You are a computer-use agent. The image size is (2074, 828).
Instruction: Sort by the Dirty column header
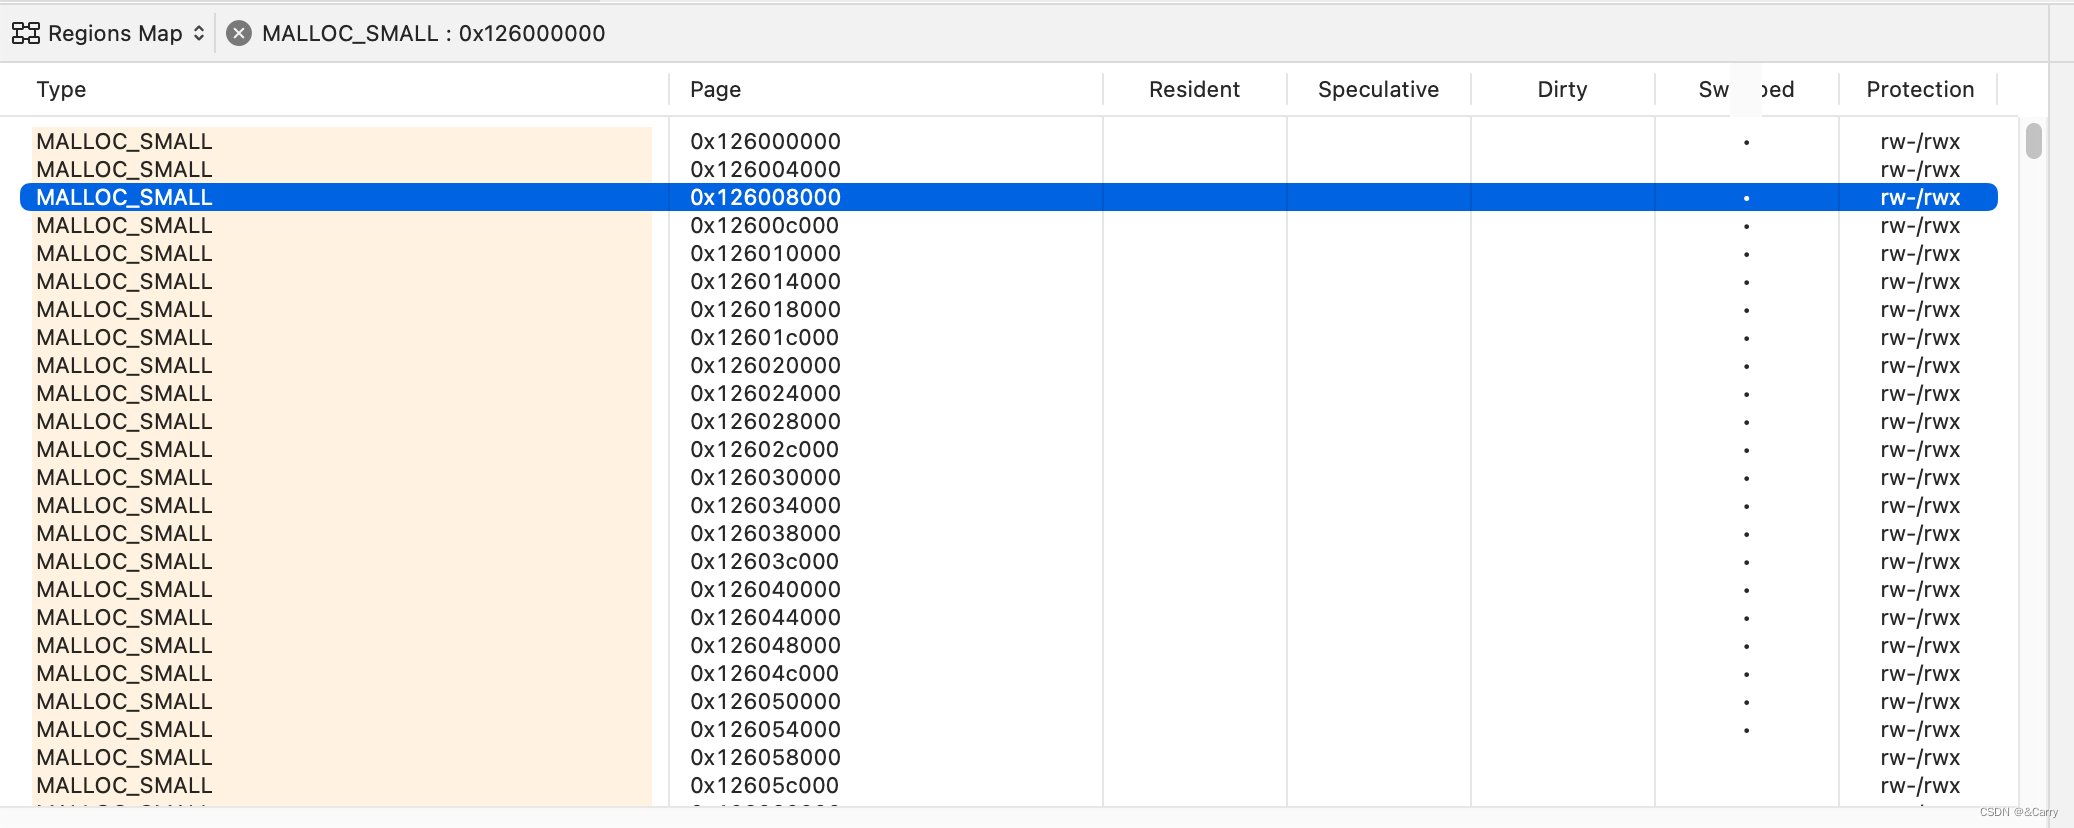tap(1562, 89)
